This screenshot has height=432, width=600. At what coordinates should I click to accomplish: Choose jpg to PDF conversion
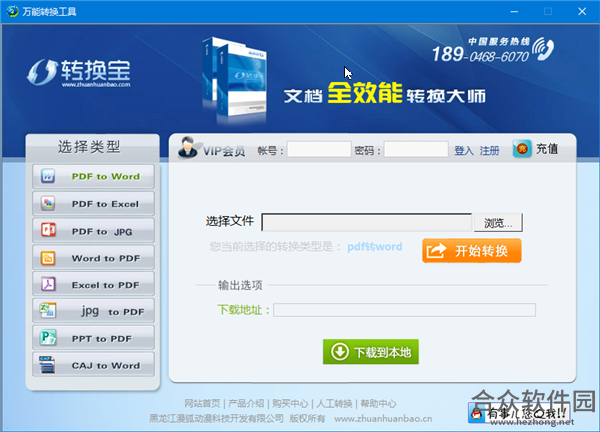pyautogui.click(x=93, y=311)
